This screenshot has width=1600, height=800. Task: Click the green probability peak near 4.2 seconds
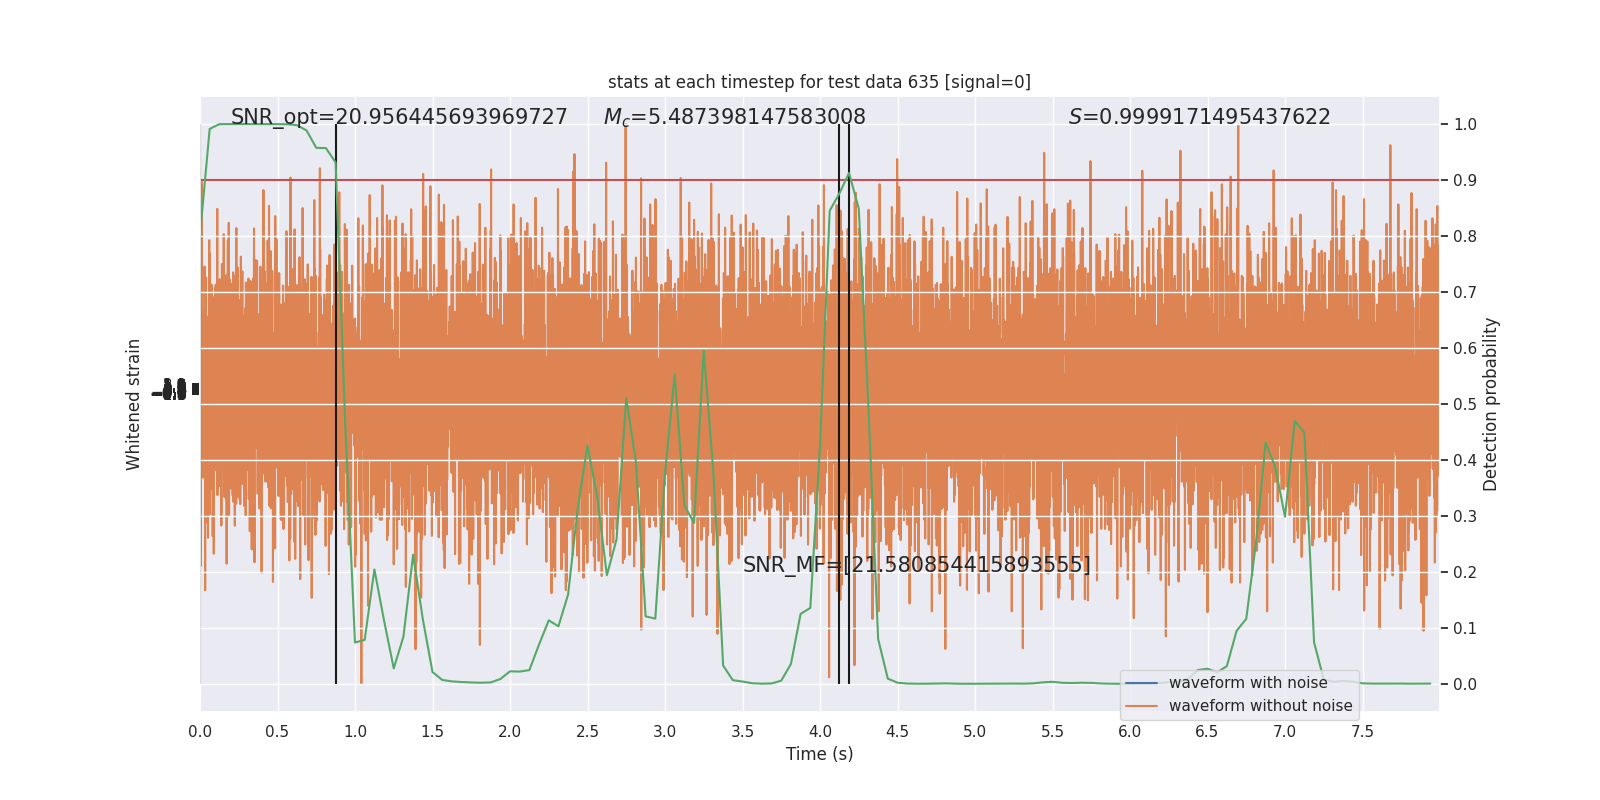click(x=849, y=175)
